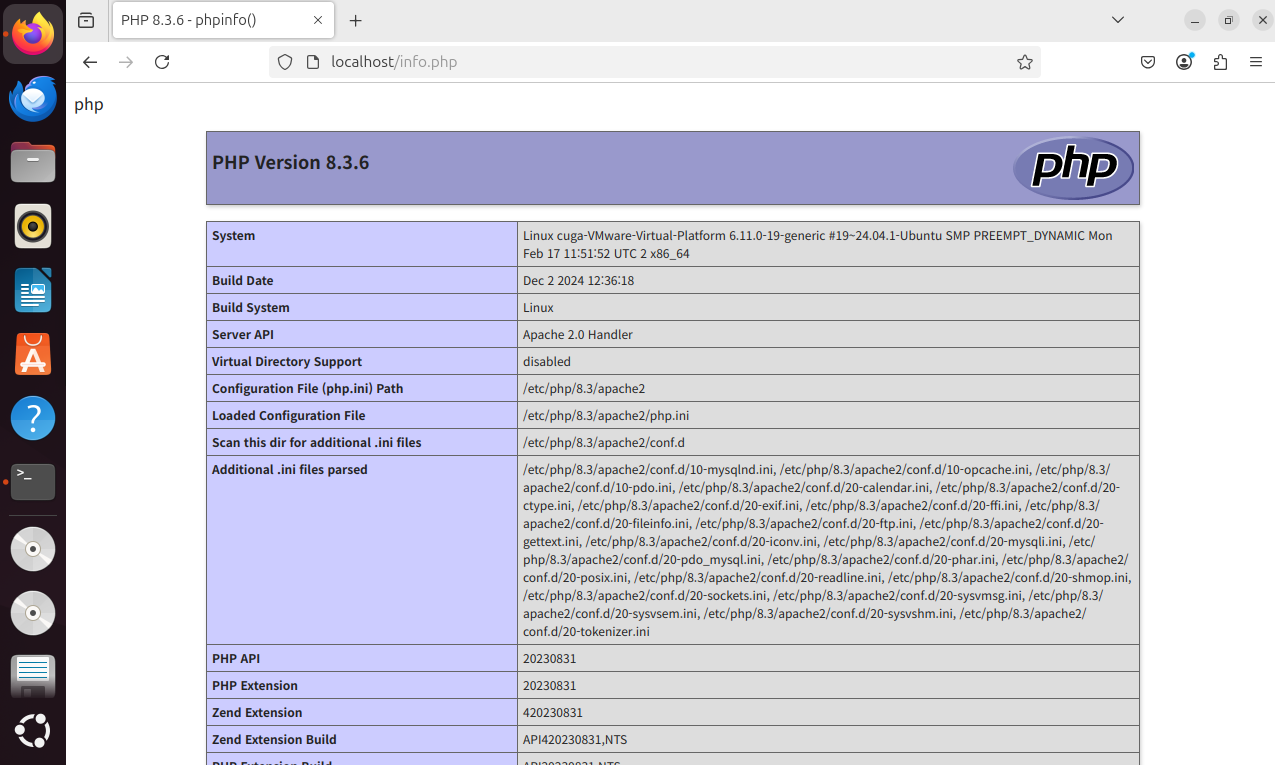Click the '/etc/php/8.3/apache2/php.ini' value
The height and width of the screenshot is (765, 1275).
(606, 416)
